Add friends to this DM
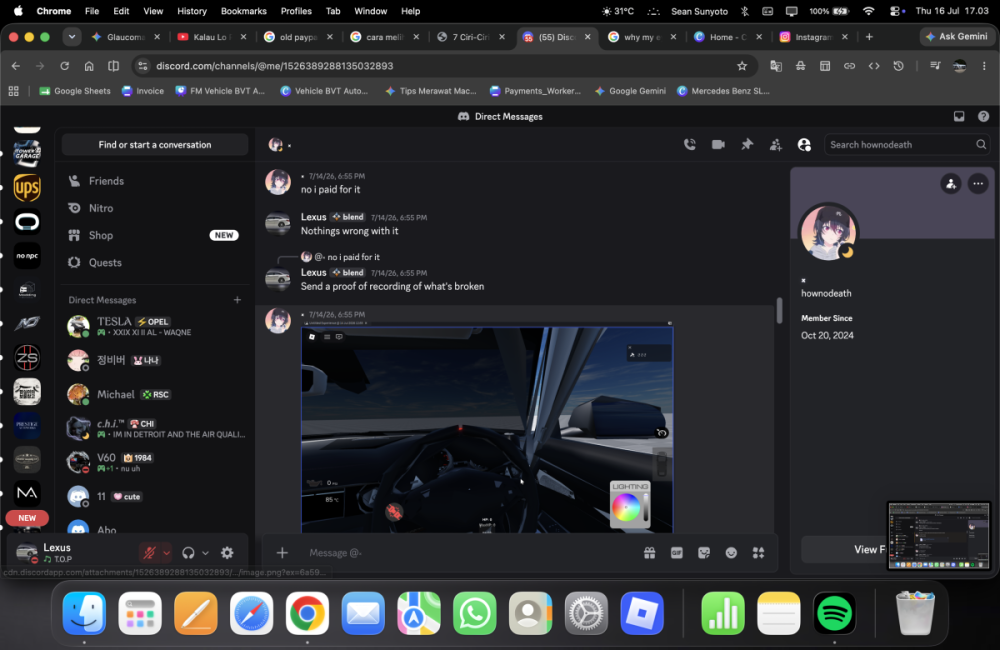Screen dimensions: 1000x650 click(776, 145)
